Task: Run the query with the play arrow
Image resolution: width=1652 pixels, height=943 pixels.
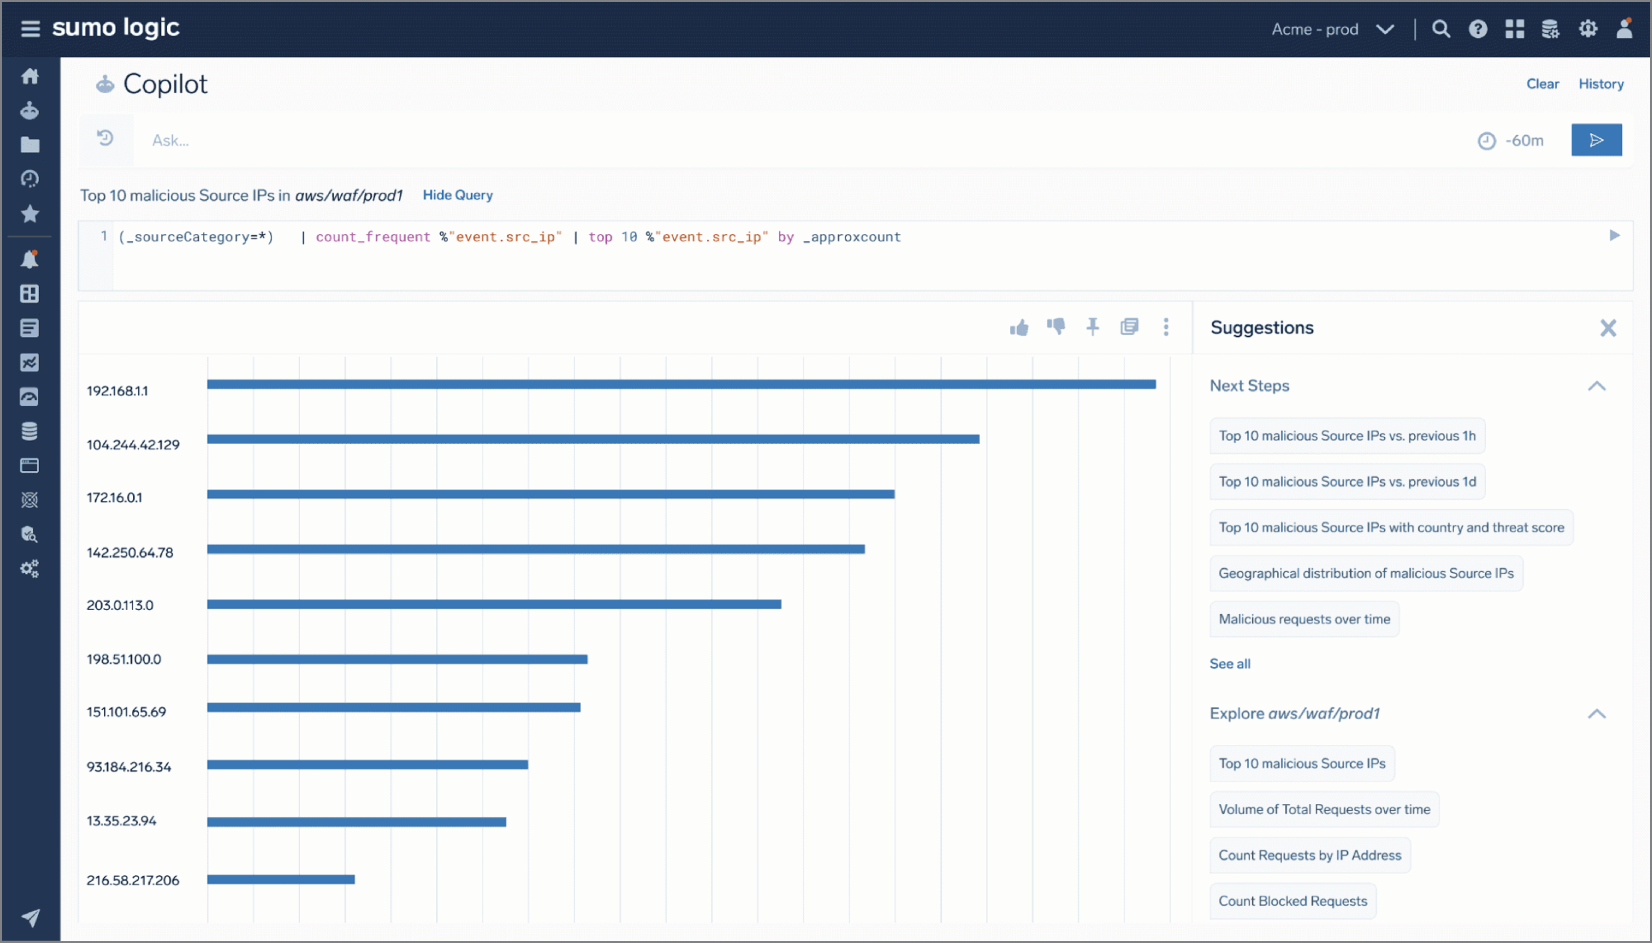Action: (1613, 236)
